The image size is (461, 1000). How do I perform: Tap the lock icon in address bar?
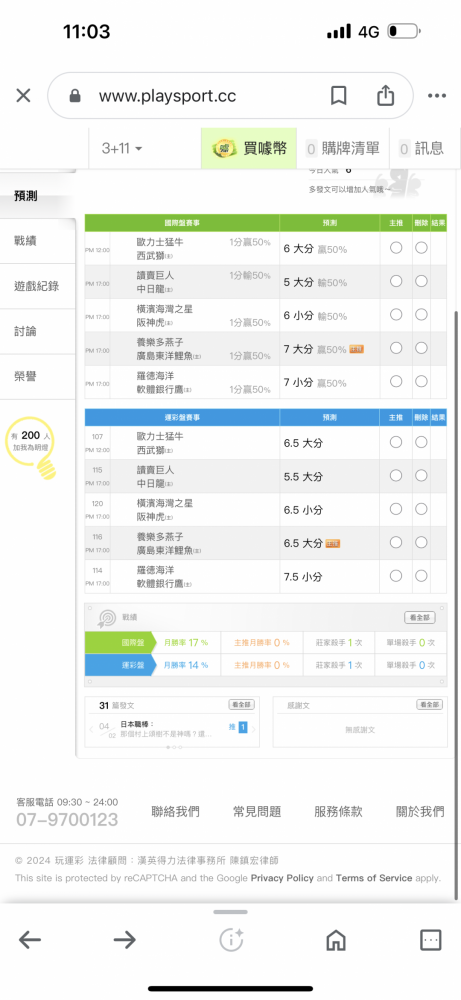tap(75, 96)
